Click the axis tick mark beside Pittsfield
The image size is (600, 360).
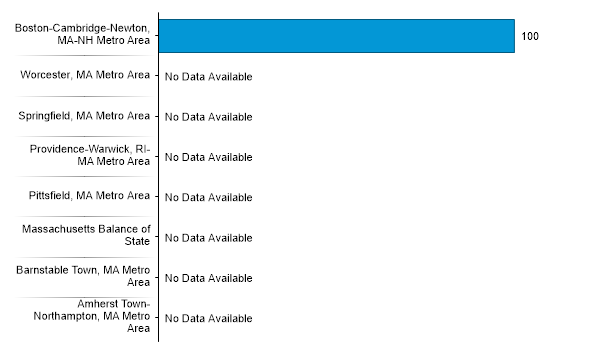click(x=157, y=197)
